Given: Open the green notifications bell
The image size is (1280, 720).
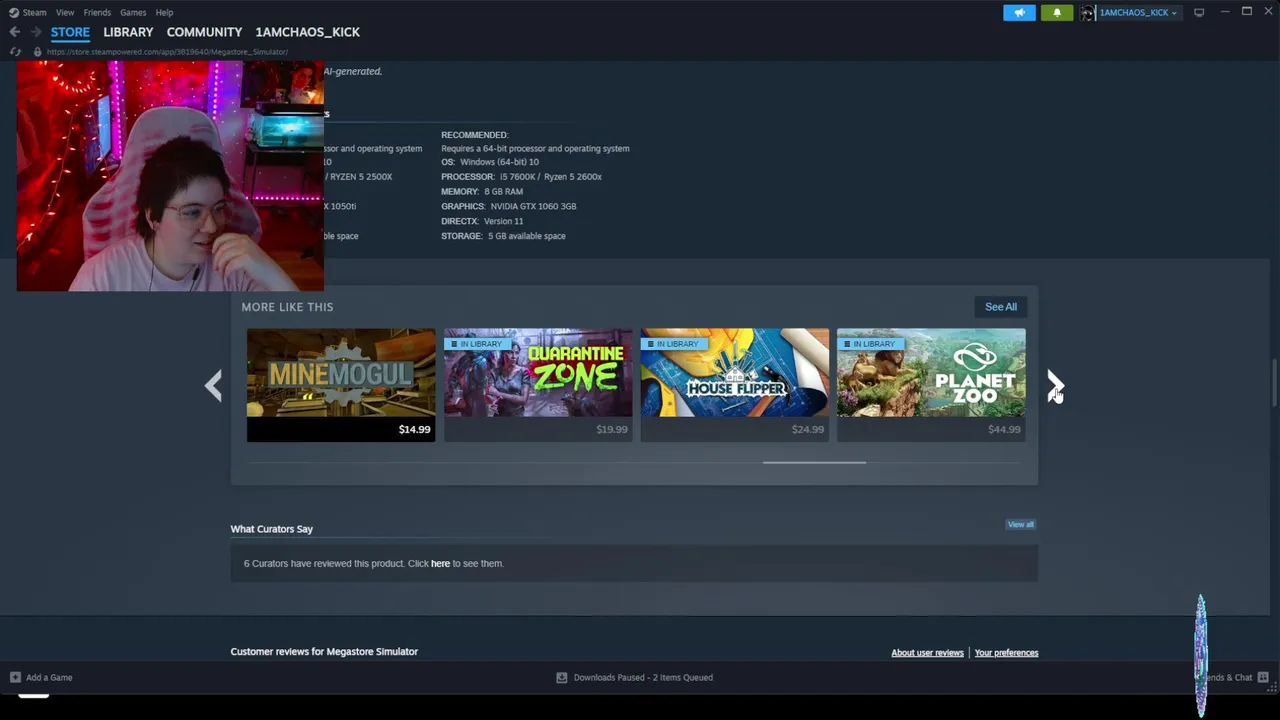Looking at the screenshot, I should pyautogui.click(x=1057, y=12).
